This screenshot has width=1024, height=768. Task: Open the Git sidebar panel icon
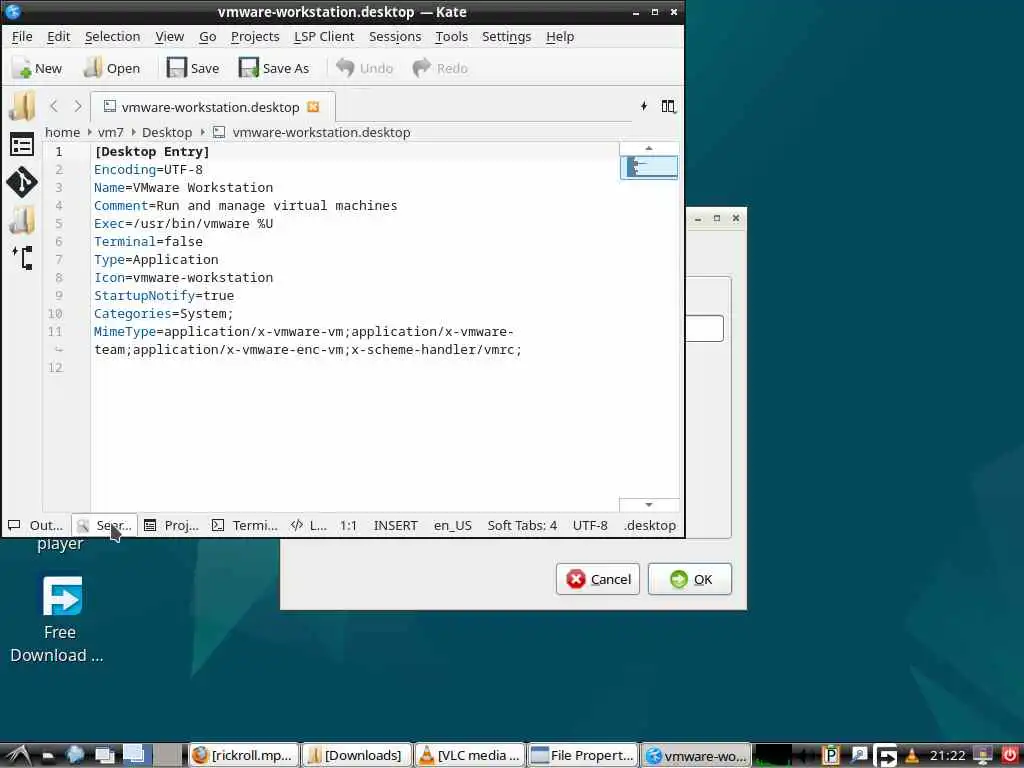[x=22, y=182]
